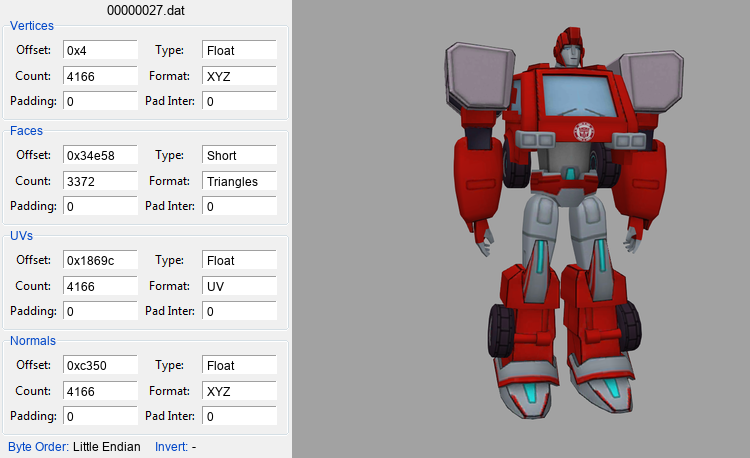750x458 pixels.
Task: Toggle the Little Endian byte order value
Action: pos(107,447)
